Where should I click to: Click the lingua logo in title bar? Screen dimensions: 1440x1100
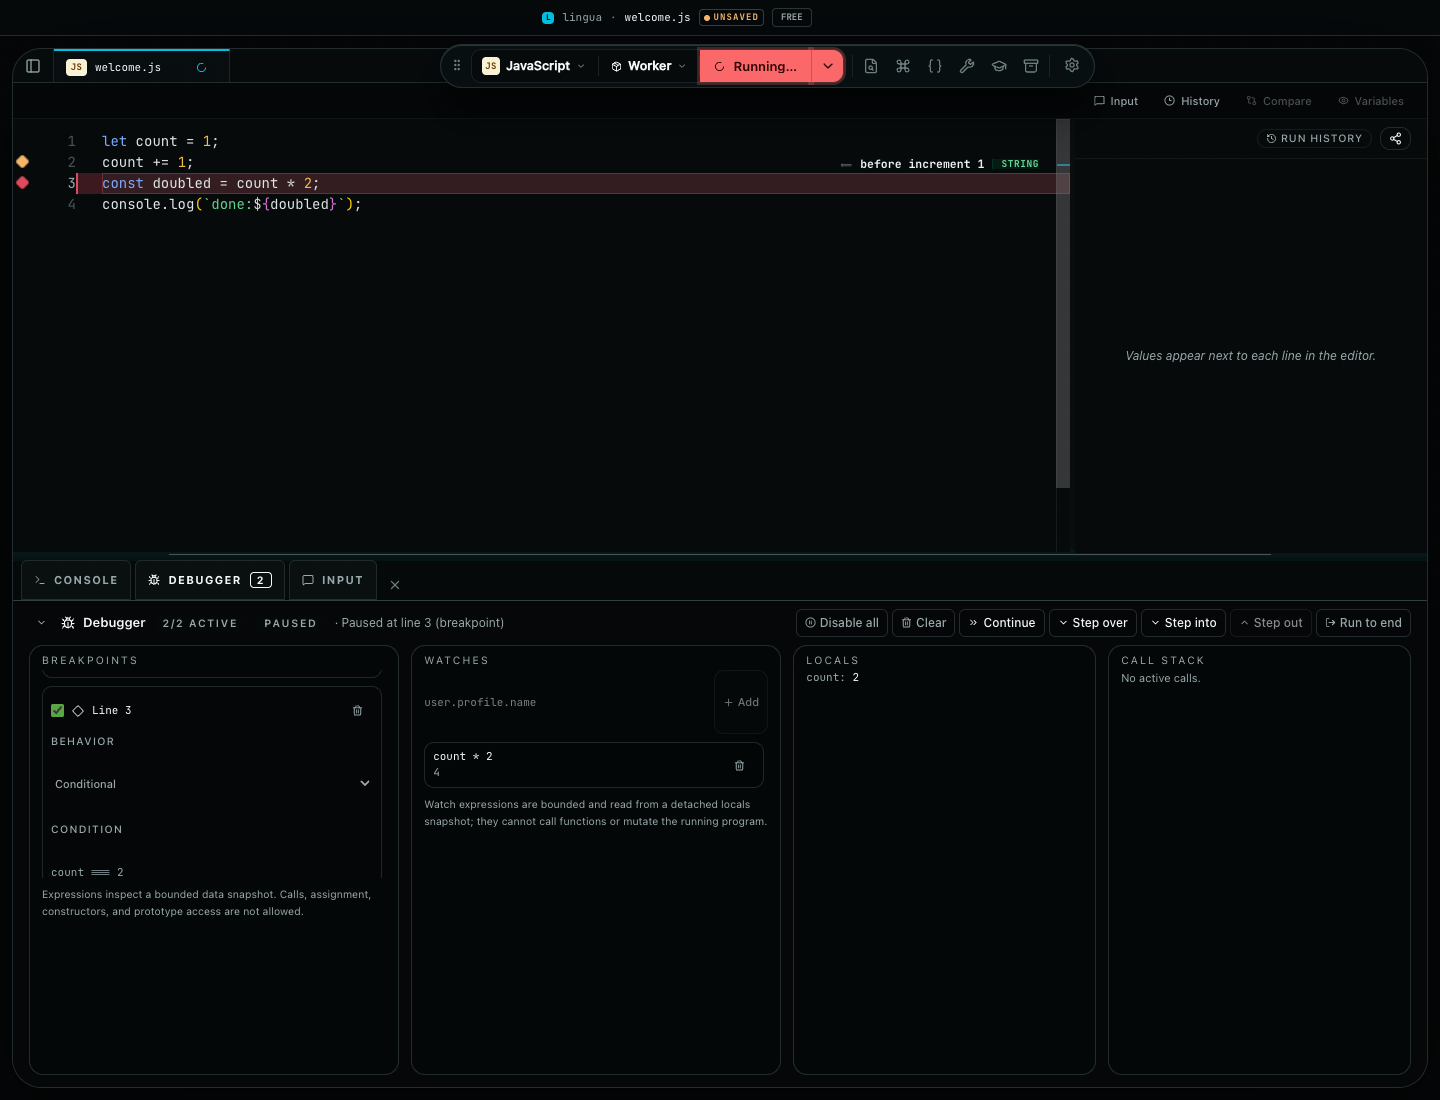click(x=548, y=17)
